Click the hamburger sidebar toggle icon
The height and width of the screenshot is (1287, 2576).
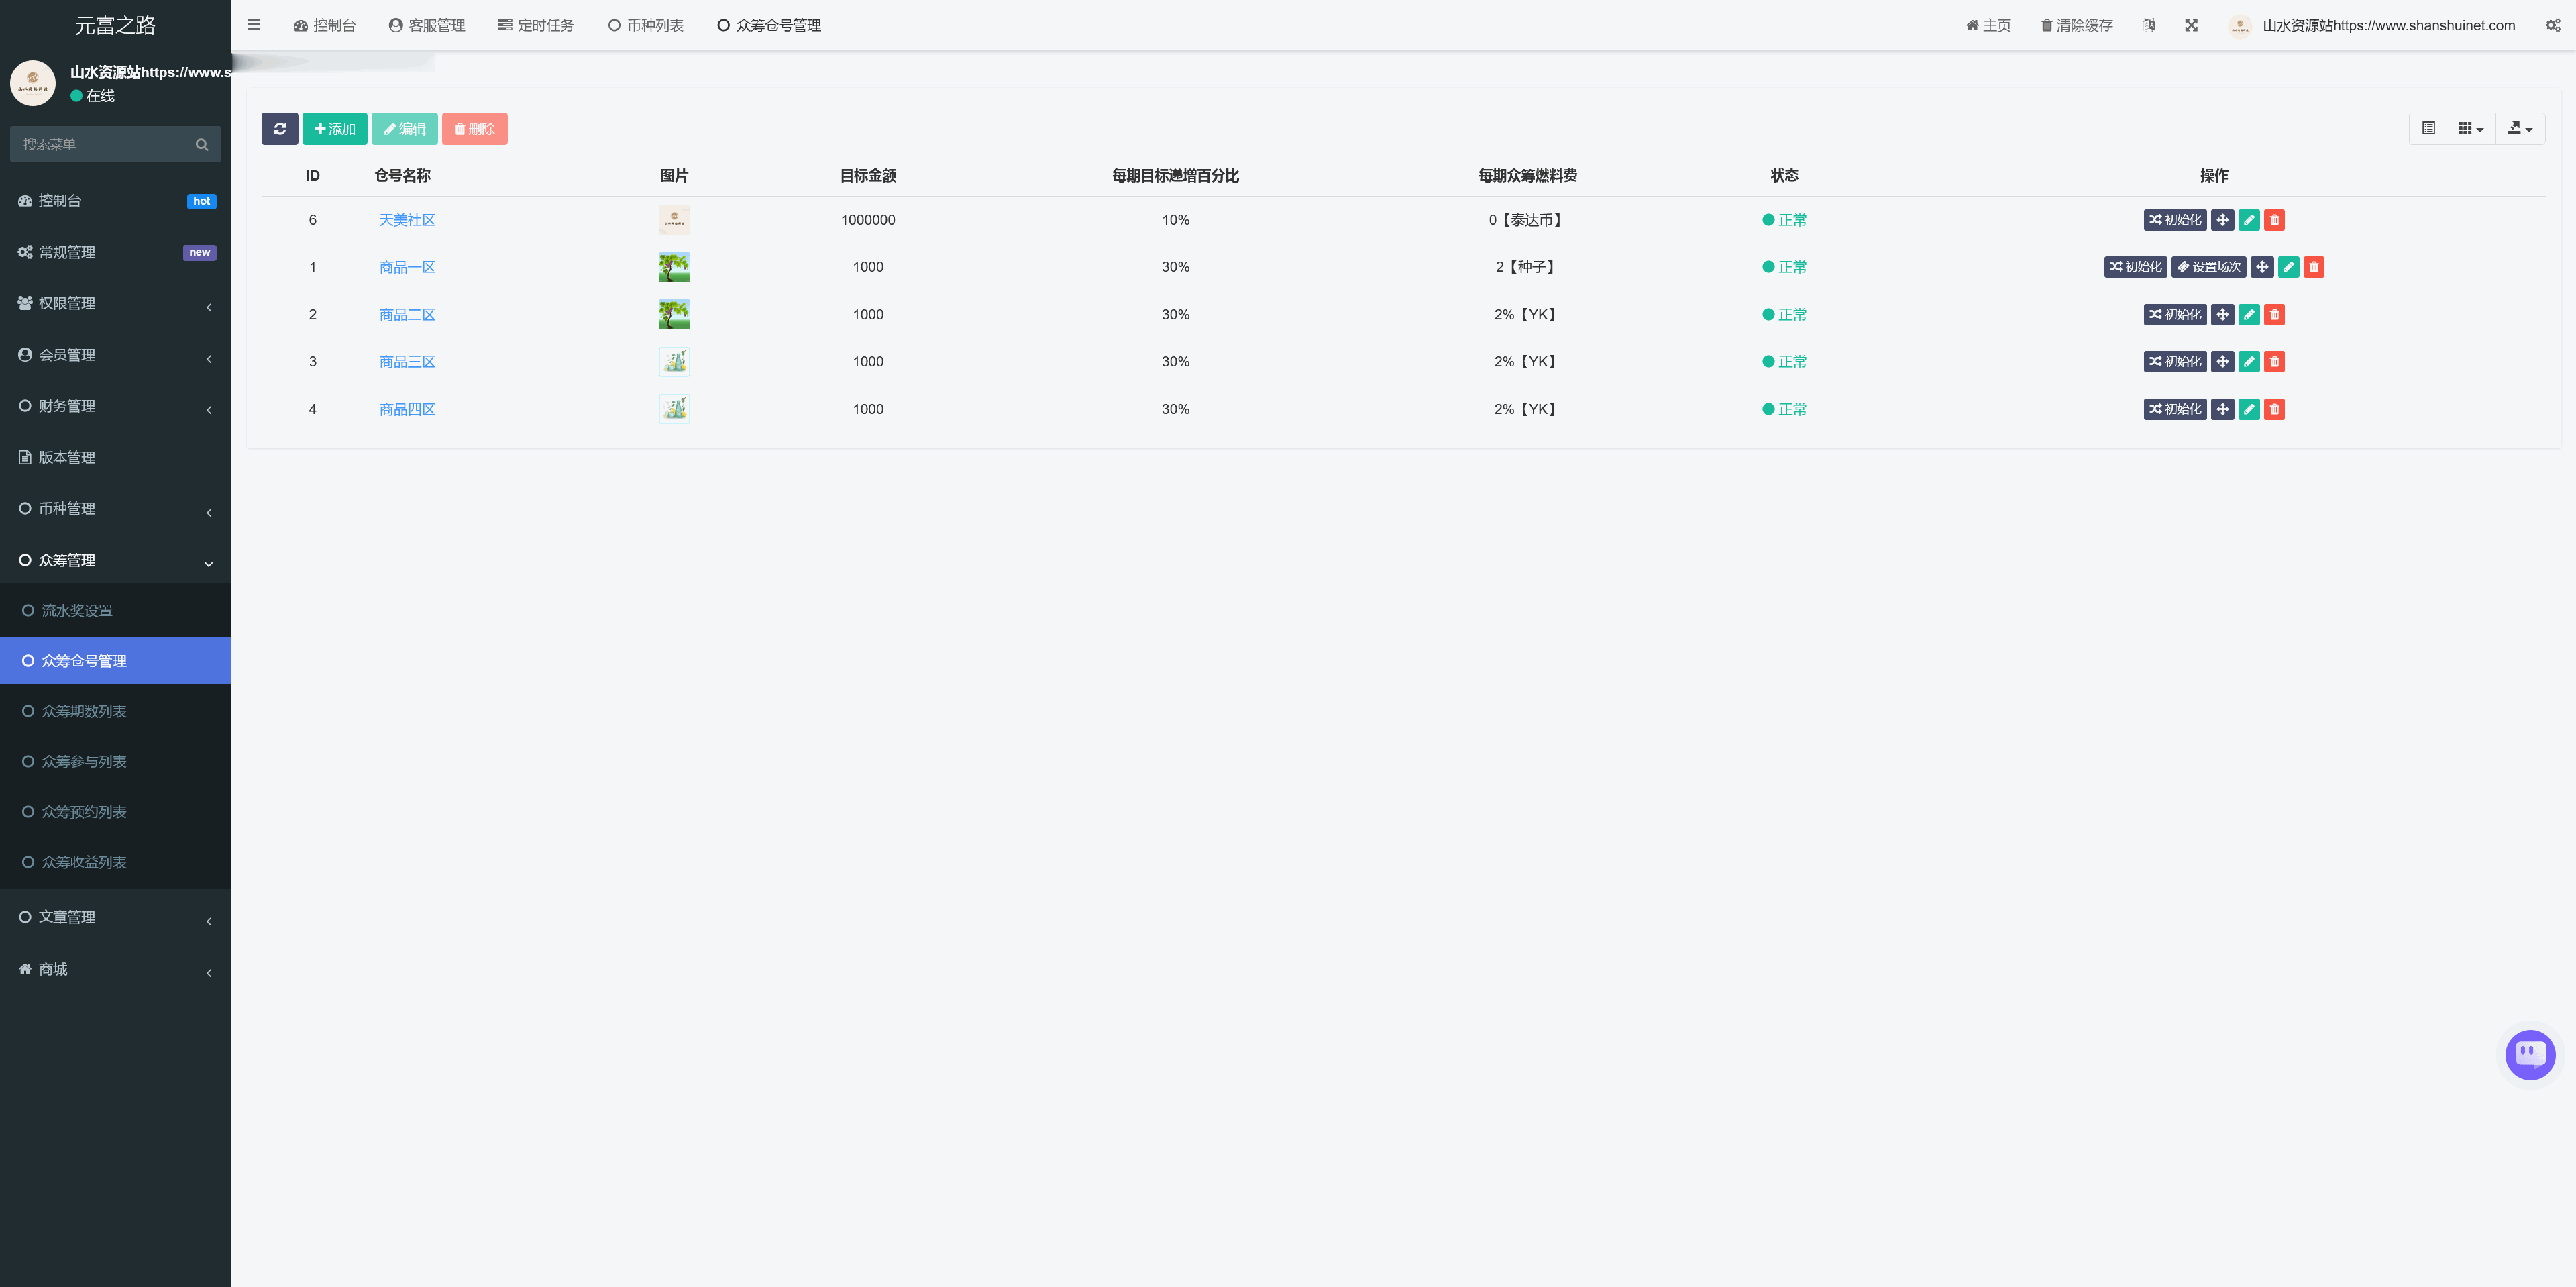(254, 25)
